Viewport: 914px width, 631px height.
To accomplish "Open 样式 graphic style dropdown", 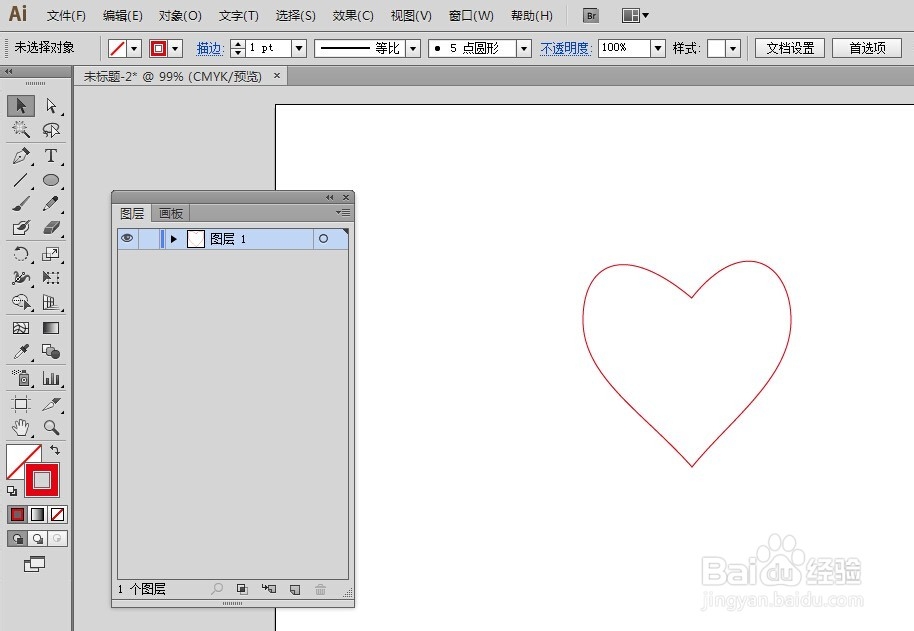I will pos(733,48).
